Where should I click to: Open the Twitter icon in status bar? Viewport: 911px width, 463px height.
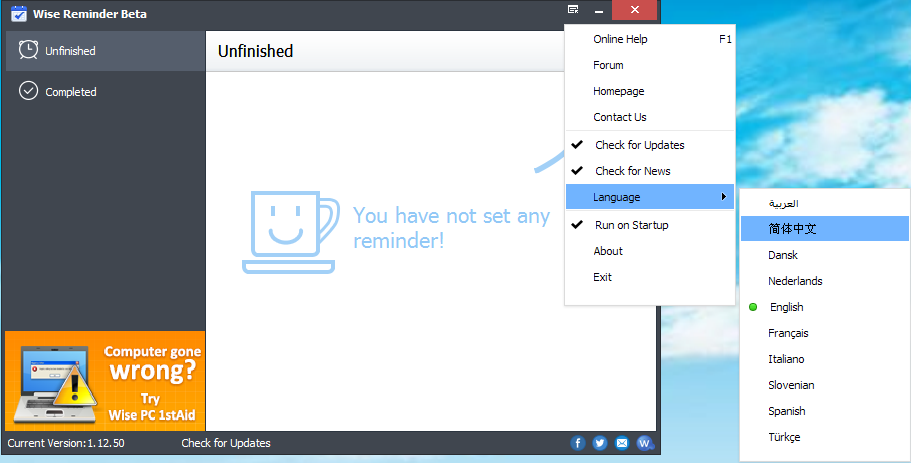click(x=600, y=443)
